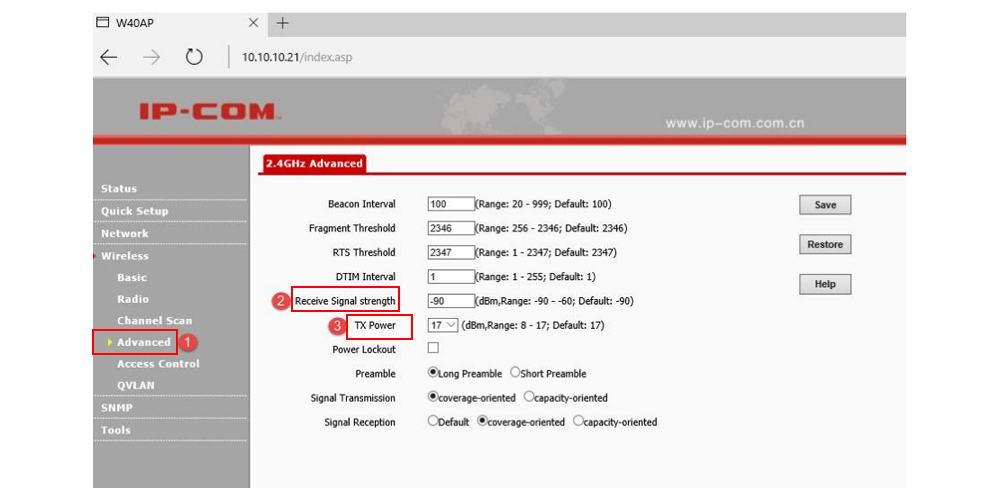
Task: Select QVLAN under Wireless
Action: (x=136, y=385)
